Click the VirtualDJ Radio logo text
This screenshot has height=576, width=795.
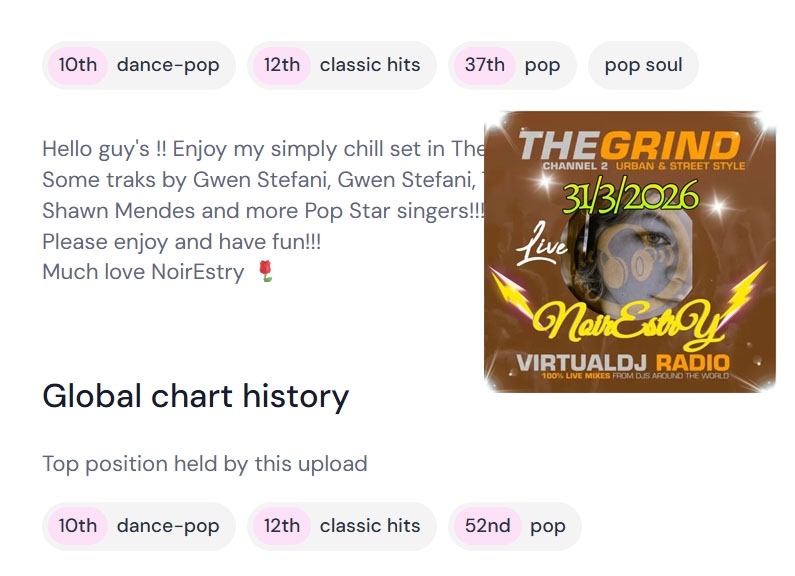pyautogui.click(x=623, y=362)
